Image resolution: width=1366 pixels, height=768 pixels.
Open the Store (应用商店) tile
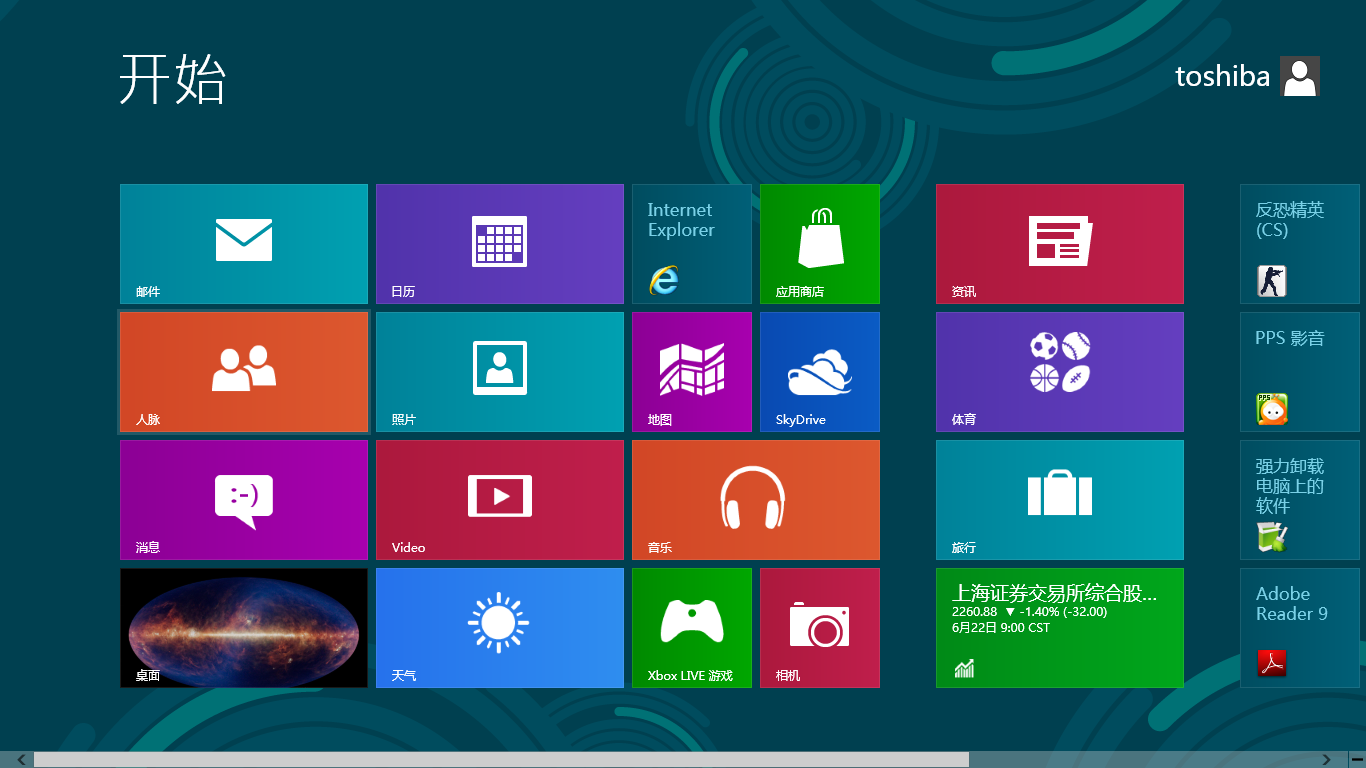(820, 244)
